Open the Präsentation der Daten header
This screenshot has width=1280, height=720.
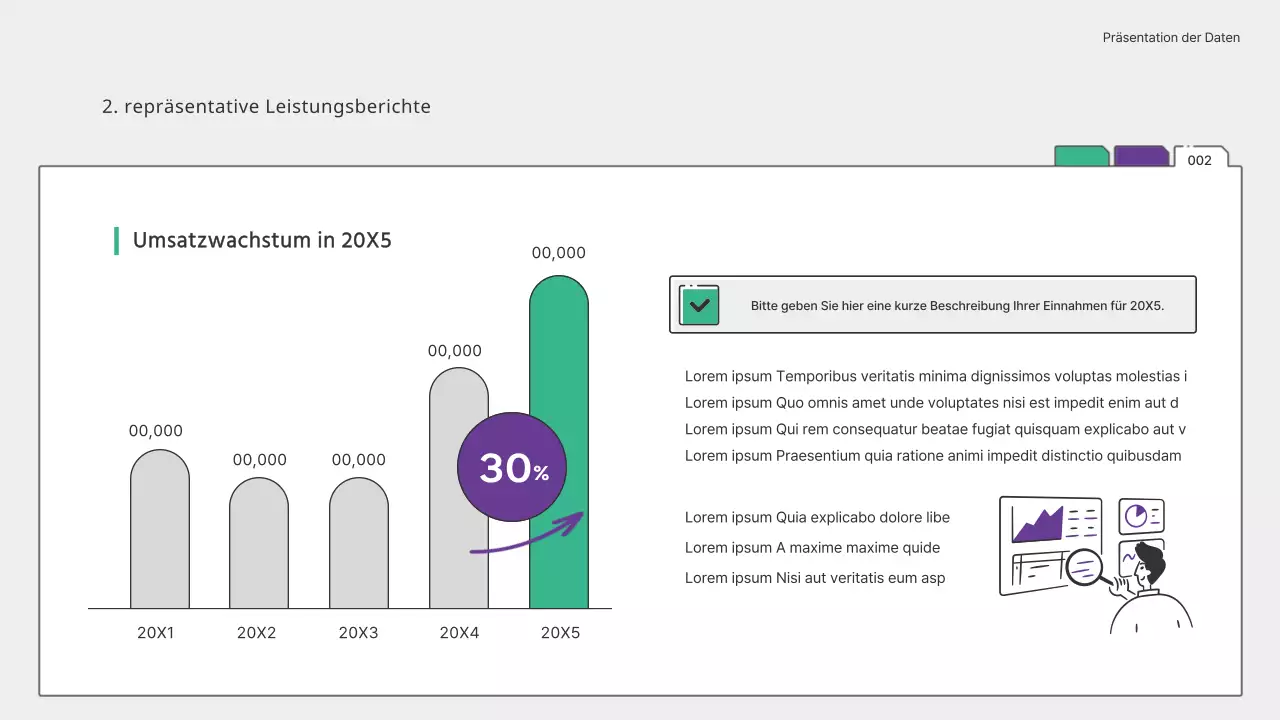click(1170, 37)
